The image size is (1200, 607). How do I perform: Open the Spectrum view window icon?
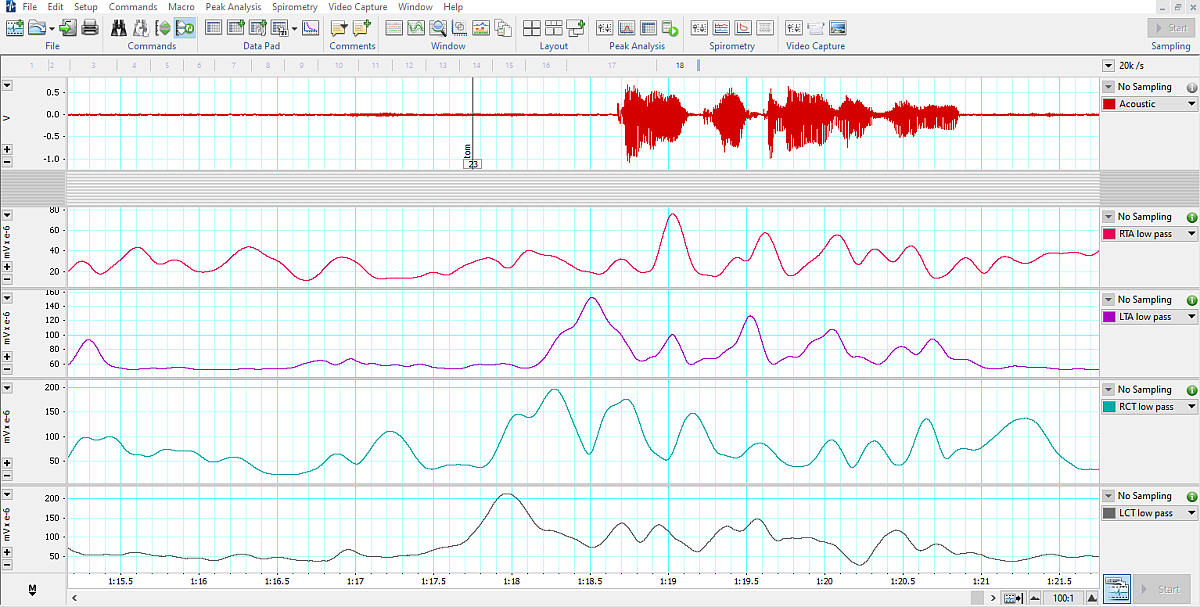(481, 28)
